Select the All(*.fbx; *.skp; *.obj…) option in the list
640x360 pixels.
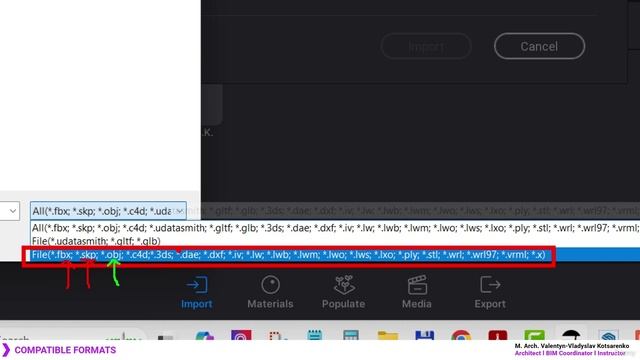(335, 228)
